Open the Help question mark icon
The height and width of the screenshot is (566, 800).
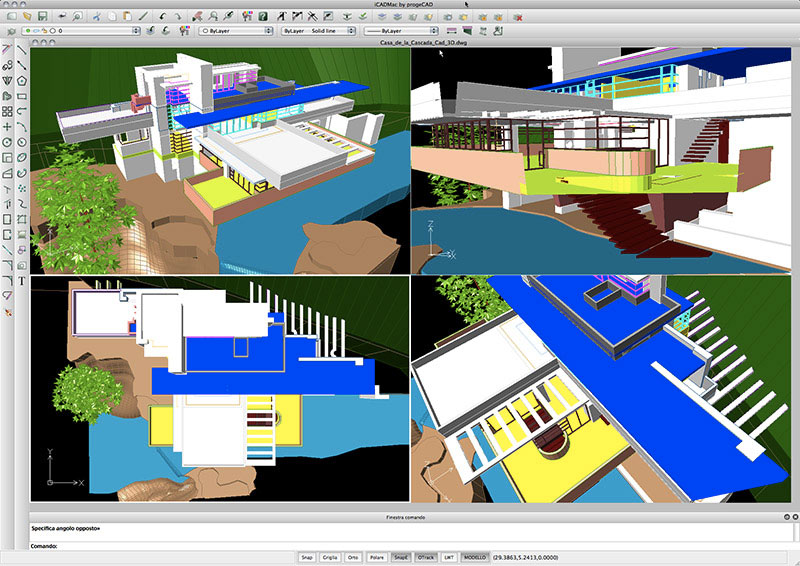tap(263, 16)
